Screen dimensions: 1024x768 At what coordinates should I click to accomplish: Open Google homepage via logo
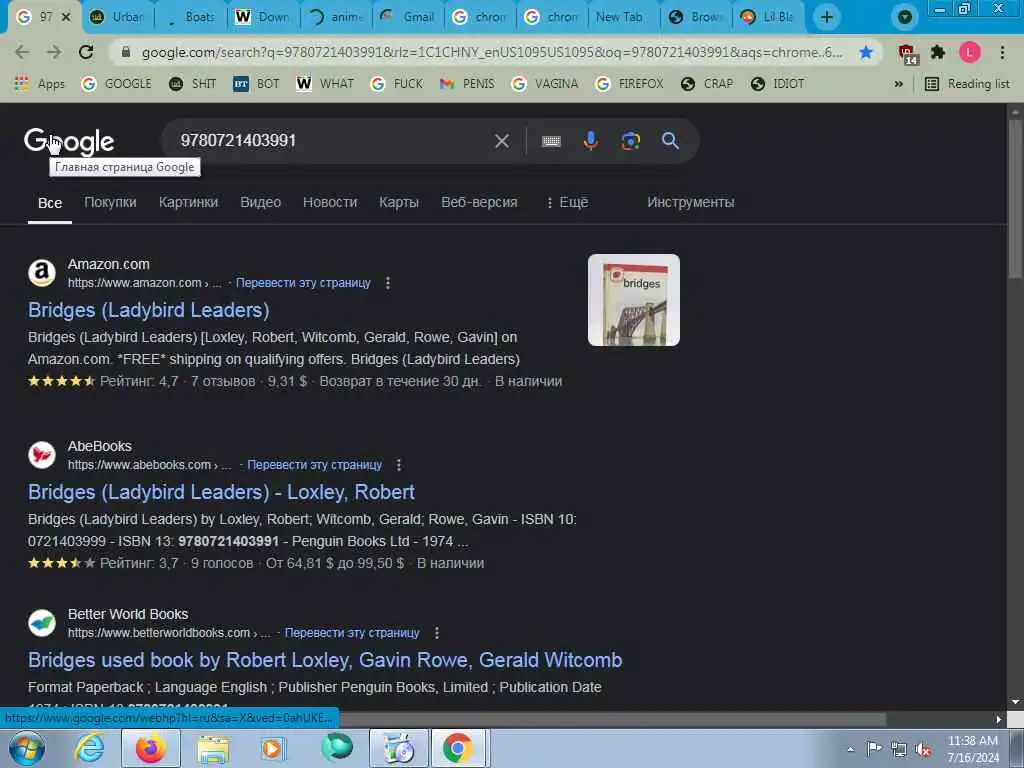69,142
